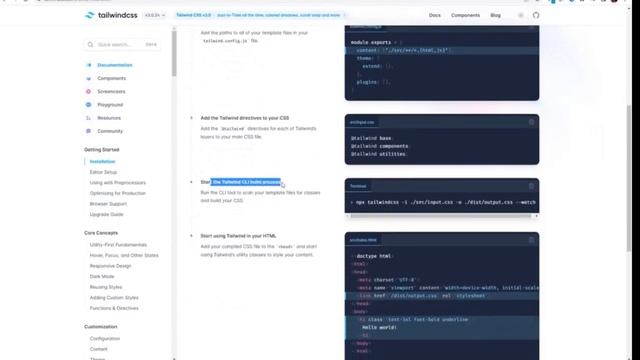
Task: Click the tailwindcss logo in header
Action: [111, 15]
